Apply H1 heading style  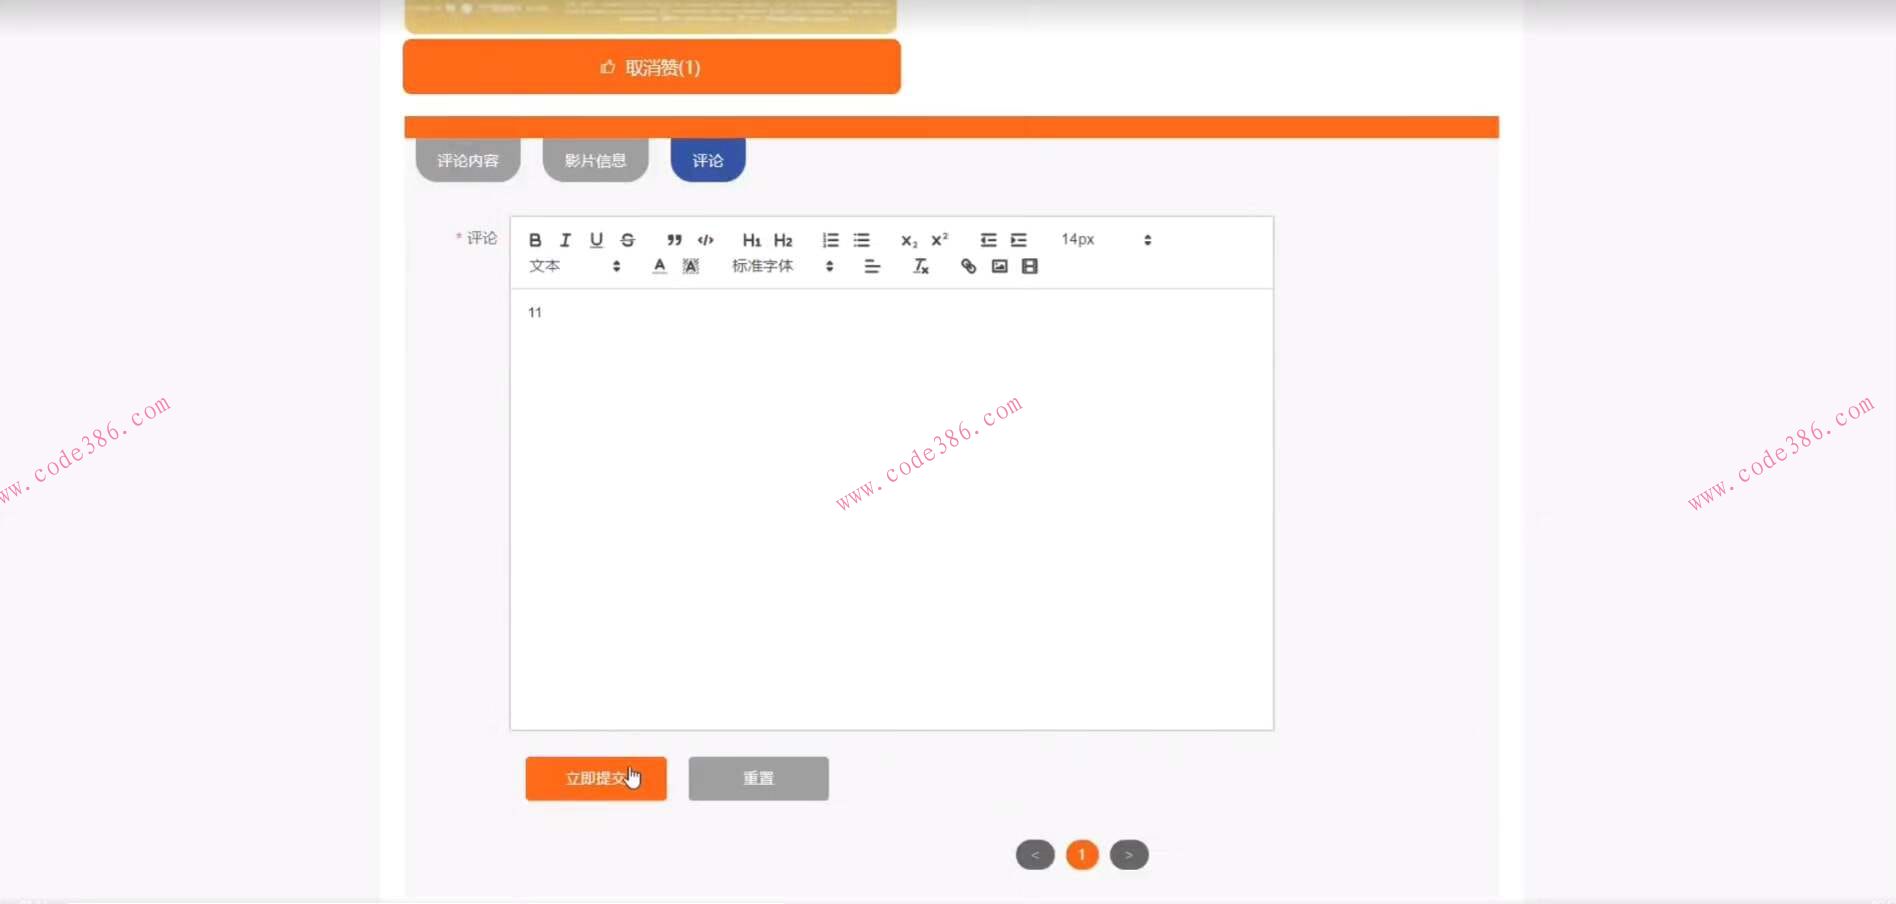(x=751, y=240)
